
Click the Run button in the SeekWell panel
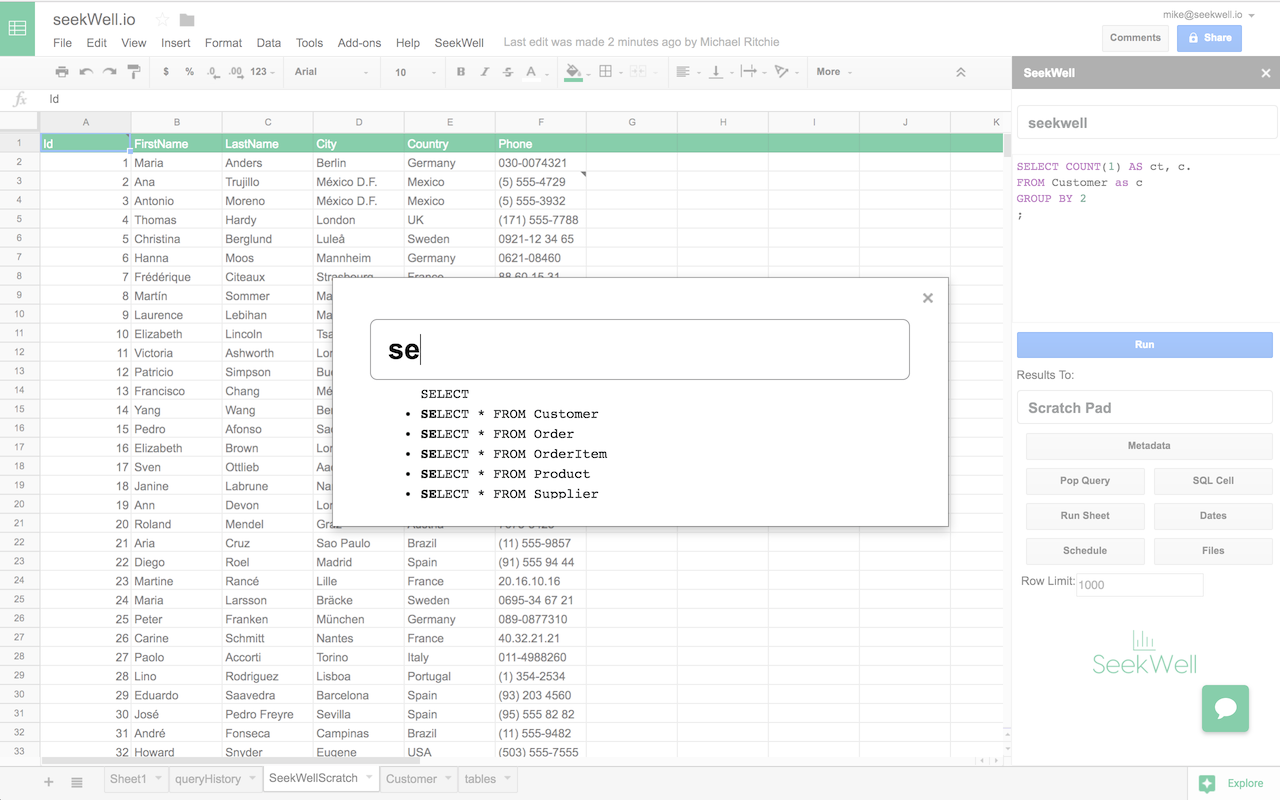(x=1144, y=344)
